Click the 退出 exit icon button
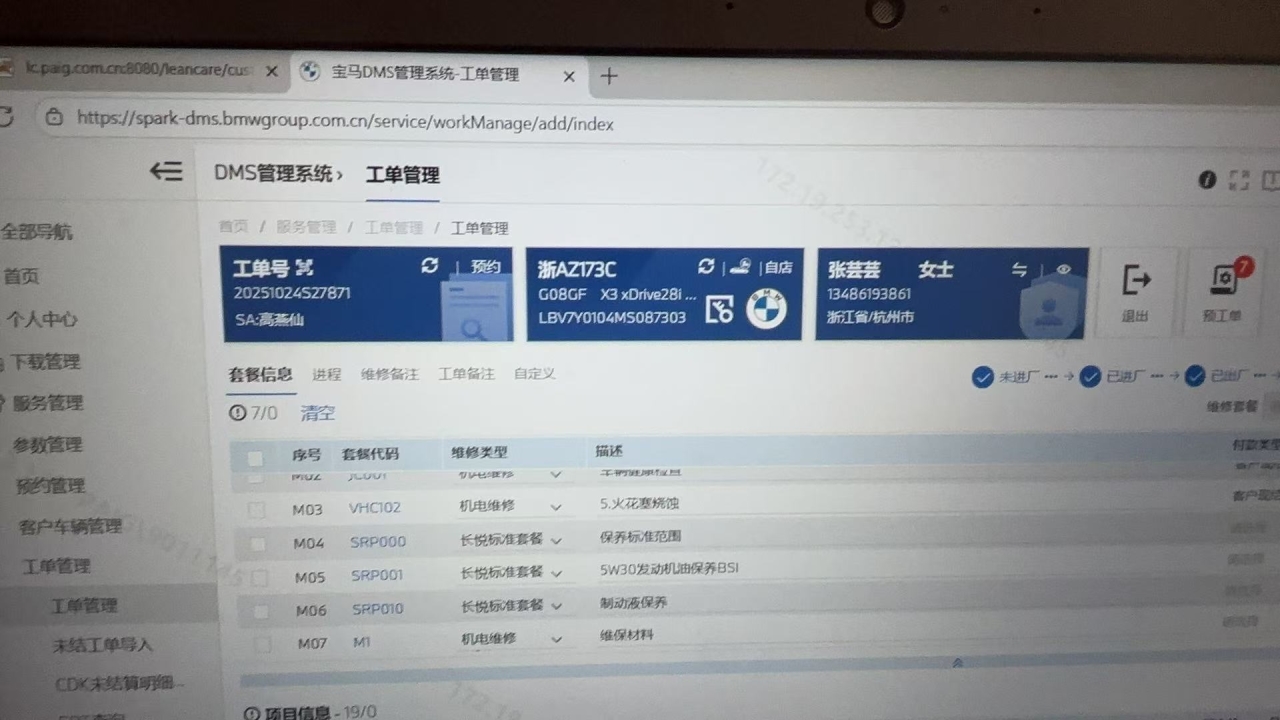 (x=1136, y=292)
